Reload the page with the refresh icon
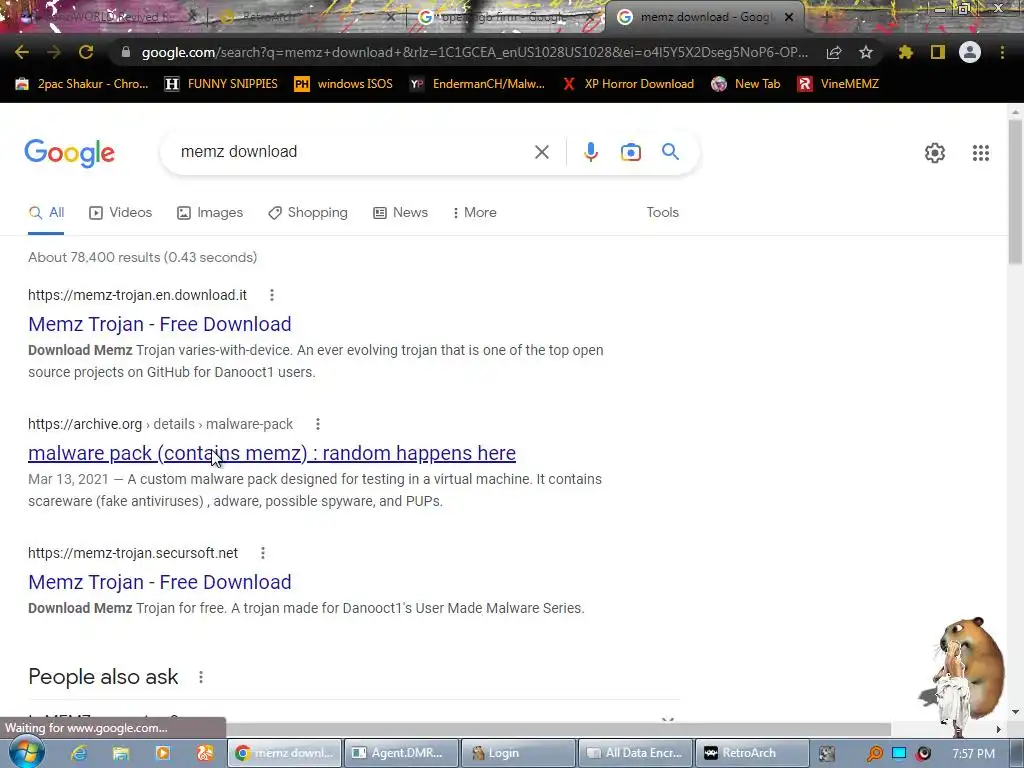The height and width of the screenshot is (768, 1024). [86, 52]
